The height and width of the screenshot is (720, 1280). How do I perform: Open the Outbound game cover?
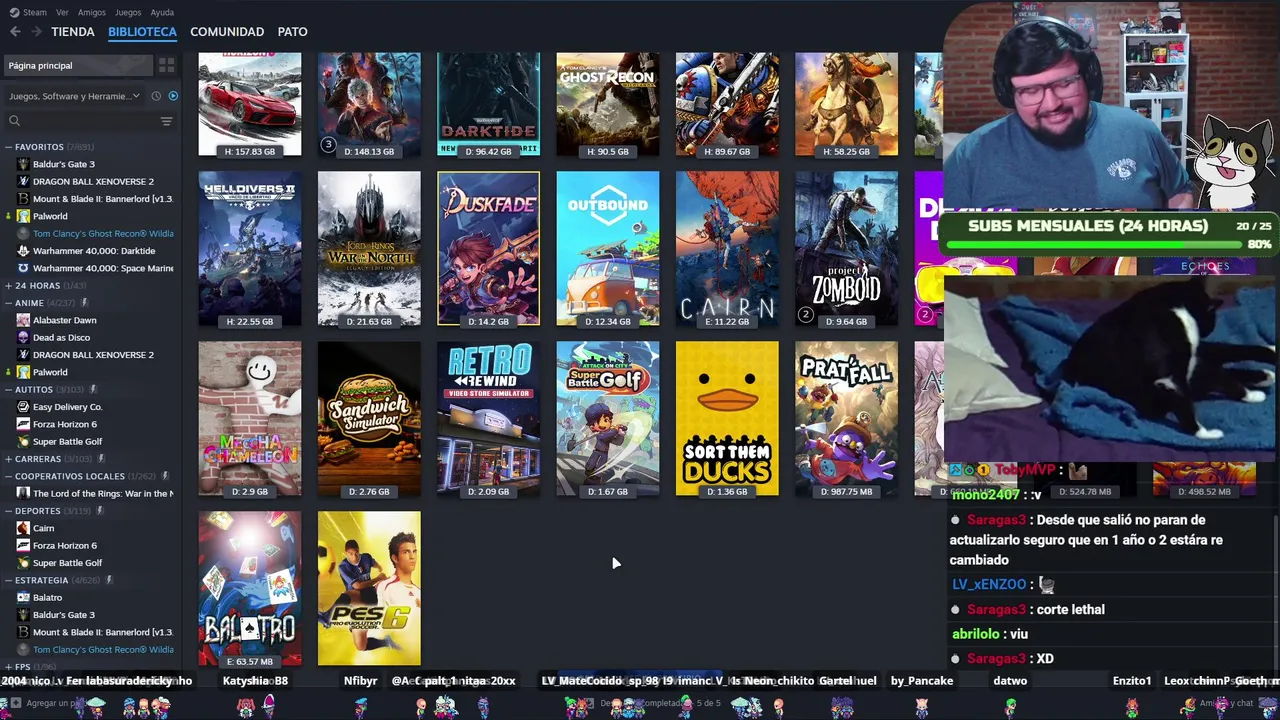tap(608, 248)
